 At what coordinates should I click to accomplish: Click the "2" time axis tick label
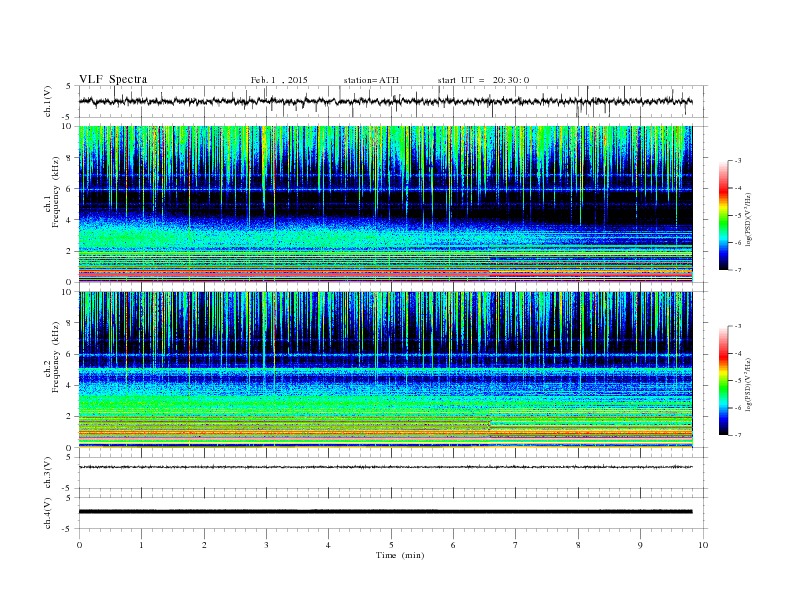tap(205, 545)
